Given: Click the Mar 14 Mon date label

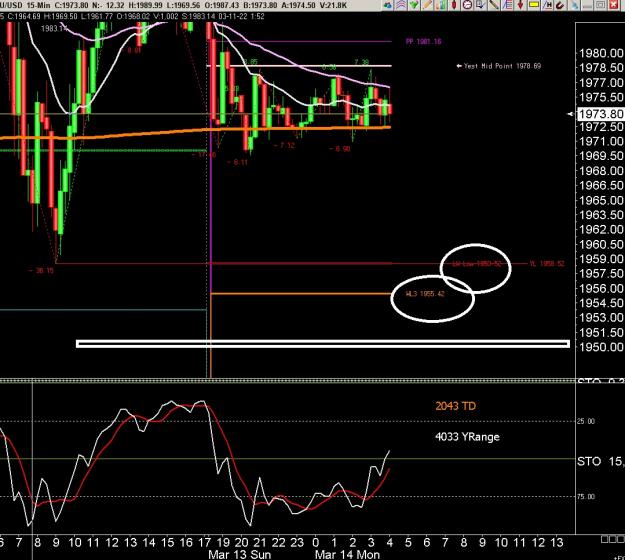Looking at the screenshot, I should (x=347, y=554).
